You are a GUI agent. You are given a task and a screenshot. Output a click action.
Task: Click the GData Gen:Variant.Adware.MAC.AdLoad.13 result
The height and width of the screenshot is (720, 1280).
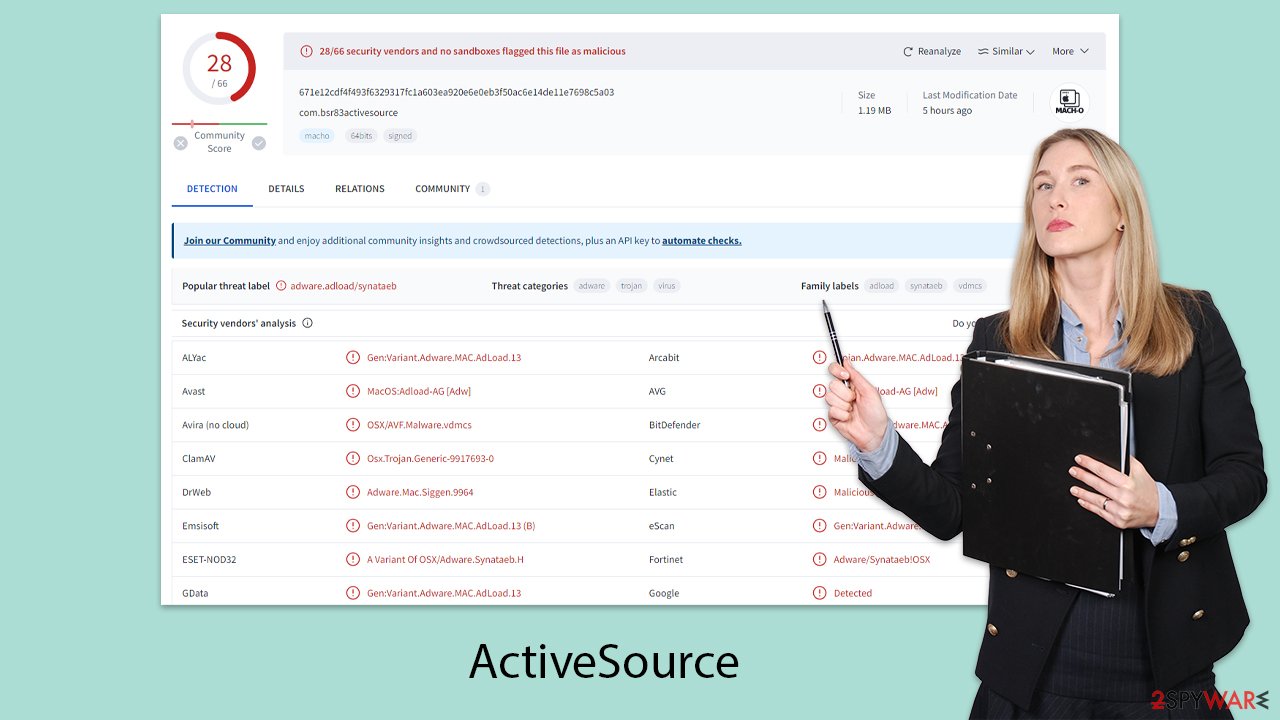(444, 593)
